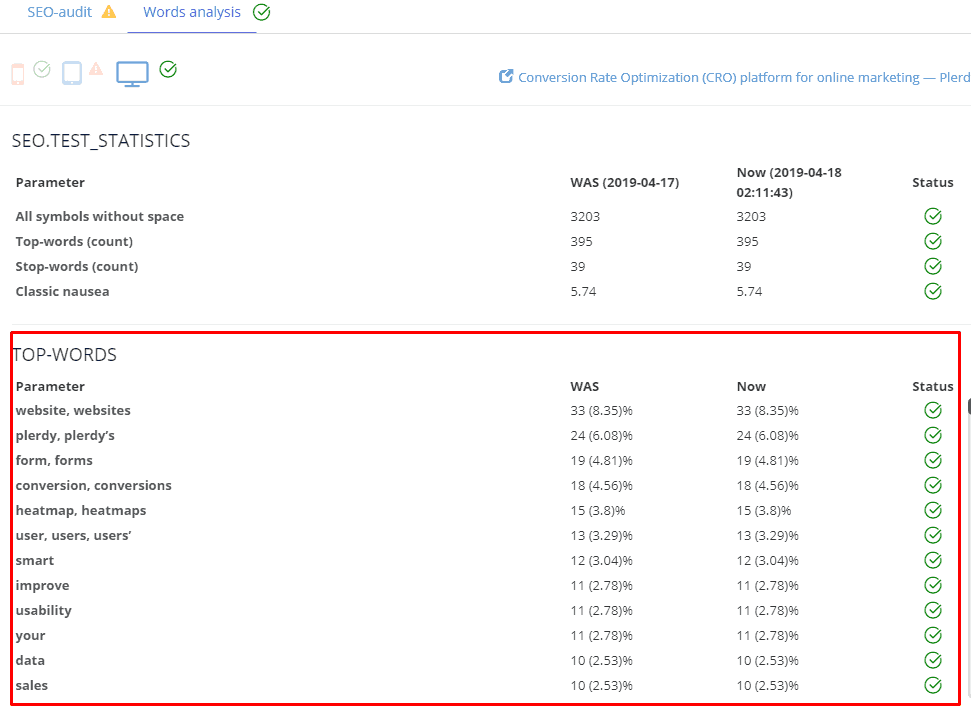
Task: Click the external link icon before Conversion Rate Optimization
Action: pos(506,76)
